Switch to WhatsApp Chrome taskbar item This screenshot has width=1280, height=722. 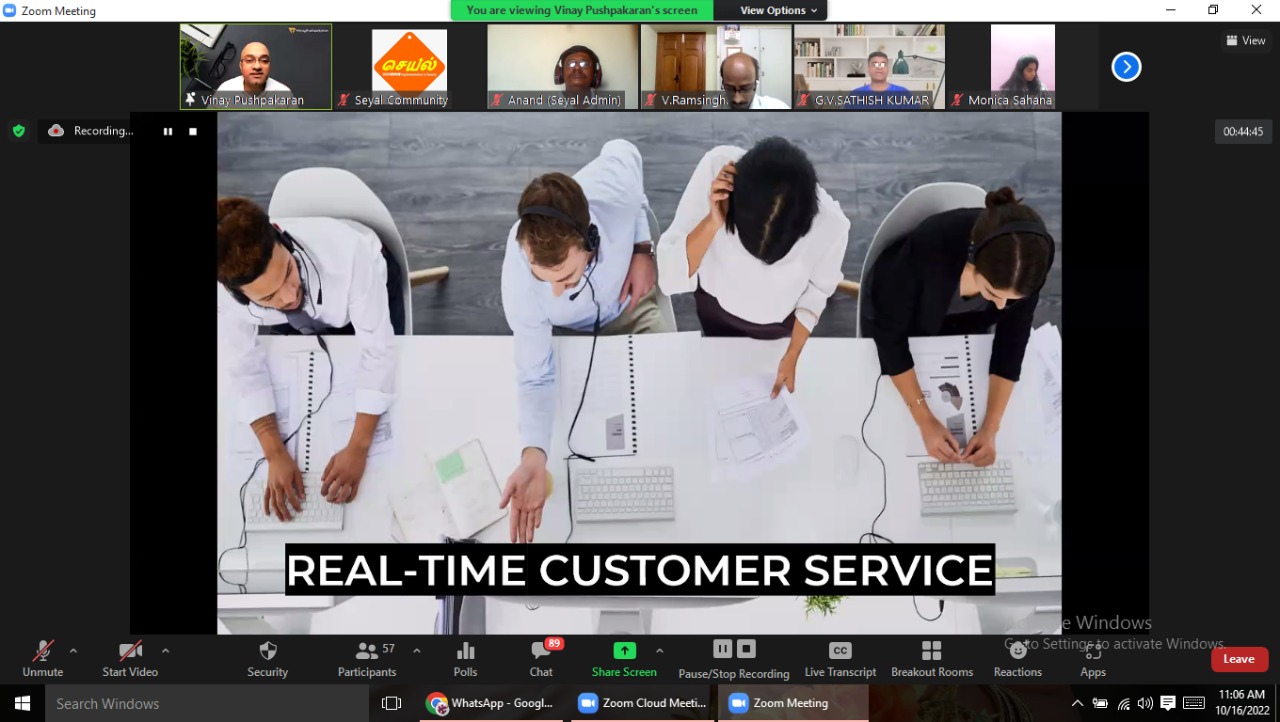pos(489,703)
